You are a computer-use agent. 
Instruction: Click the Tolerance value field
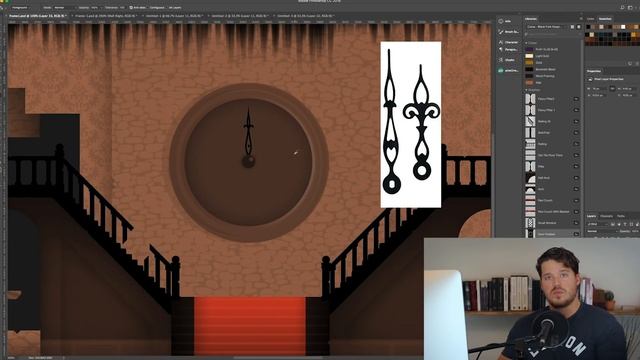pyautogui.click(x=122, y=8)
